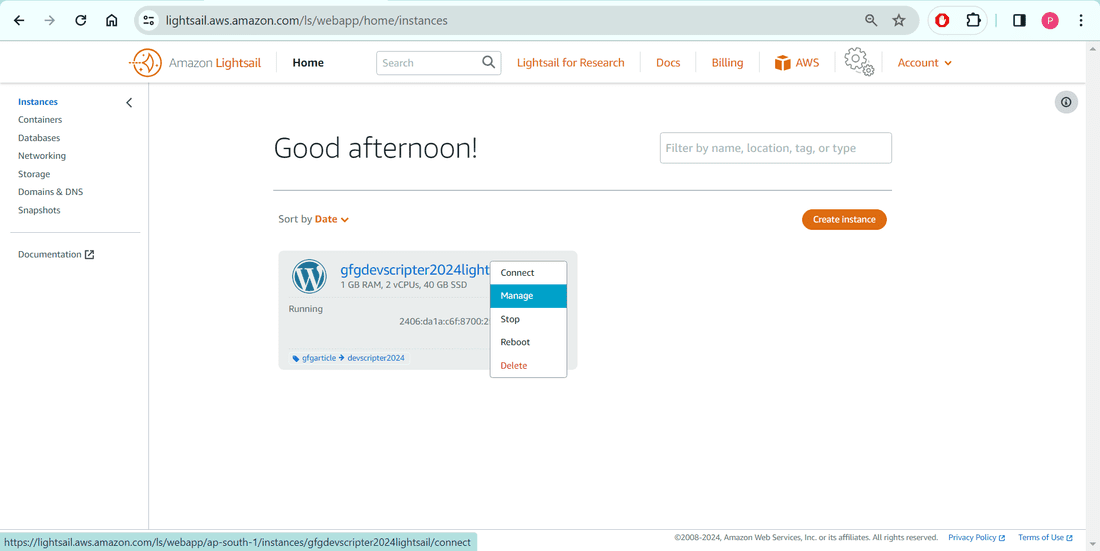
Task: Click the tag icon on instance card
Action: click(296, 358)
